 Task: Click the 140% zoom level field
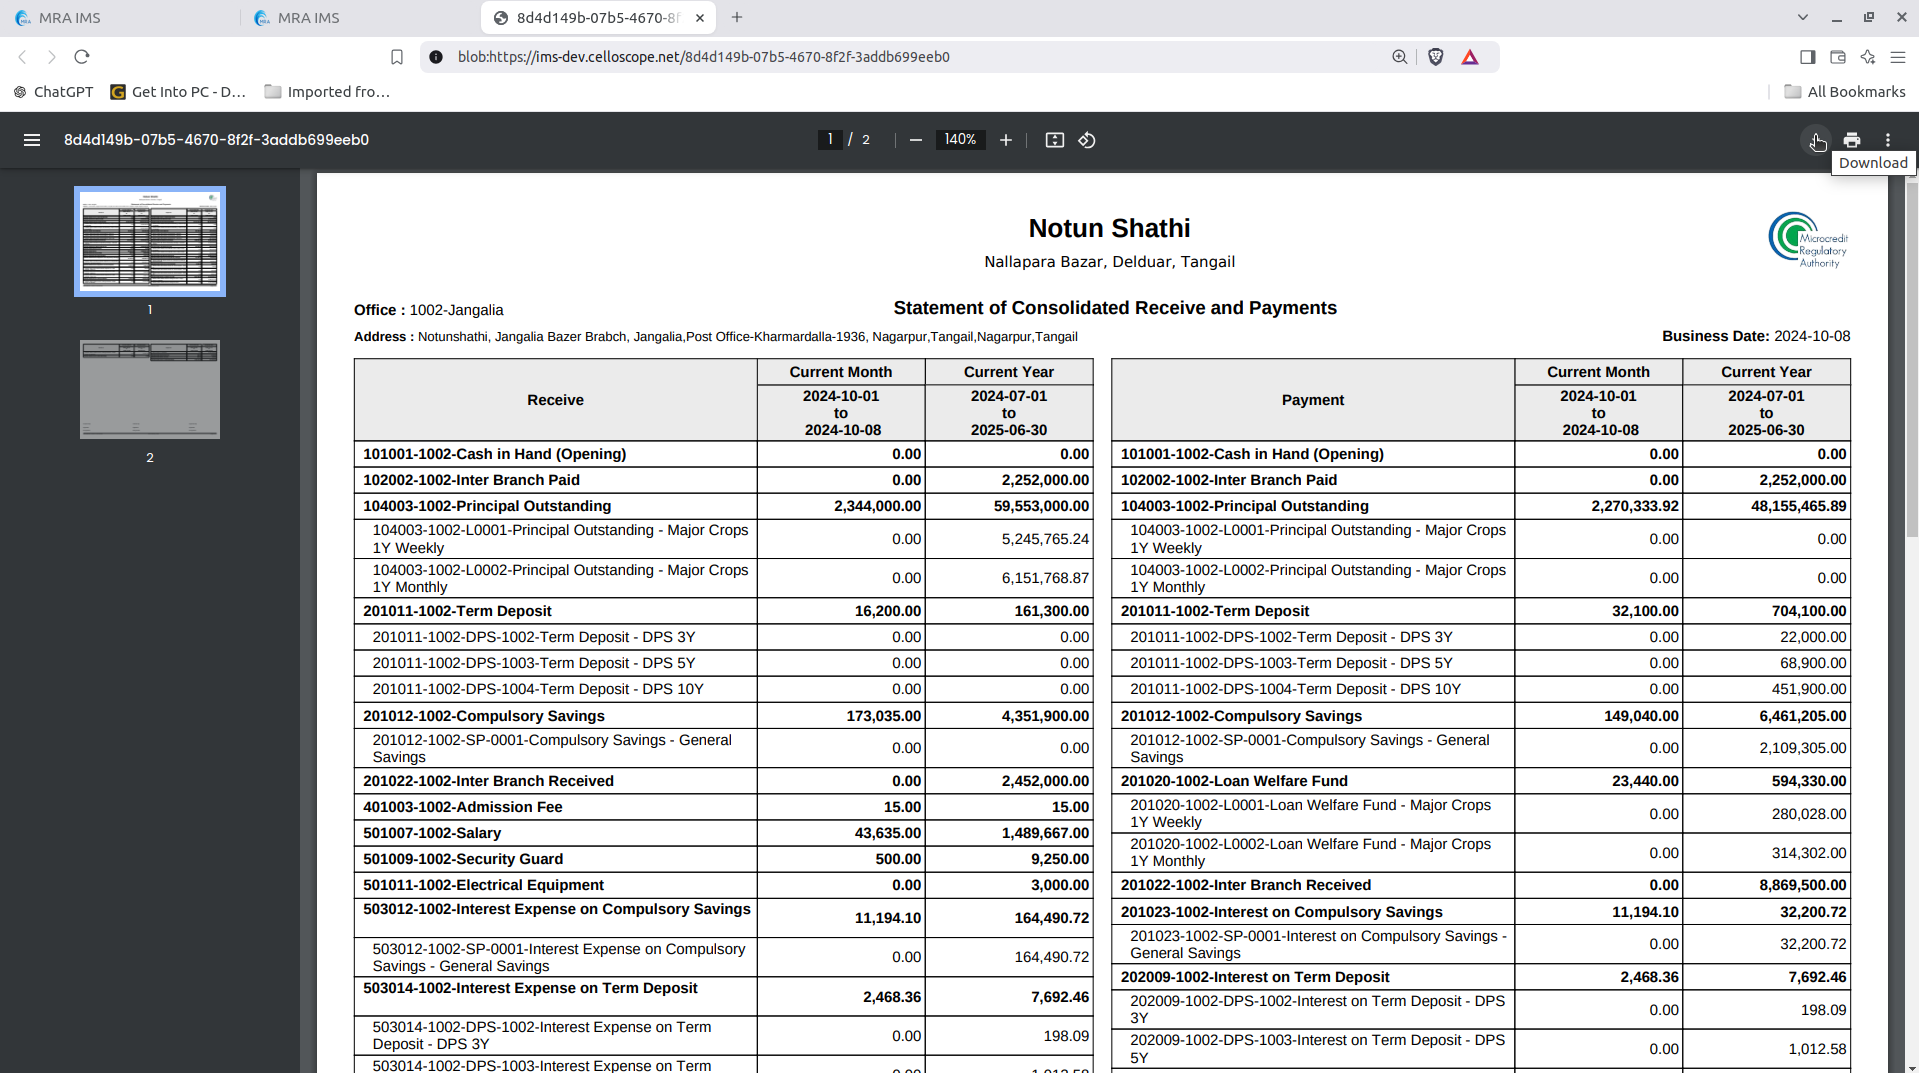coord(960,140)
